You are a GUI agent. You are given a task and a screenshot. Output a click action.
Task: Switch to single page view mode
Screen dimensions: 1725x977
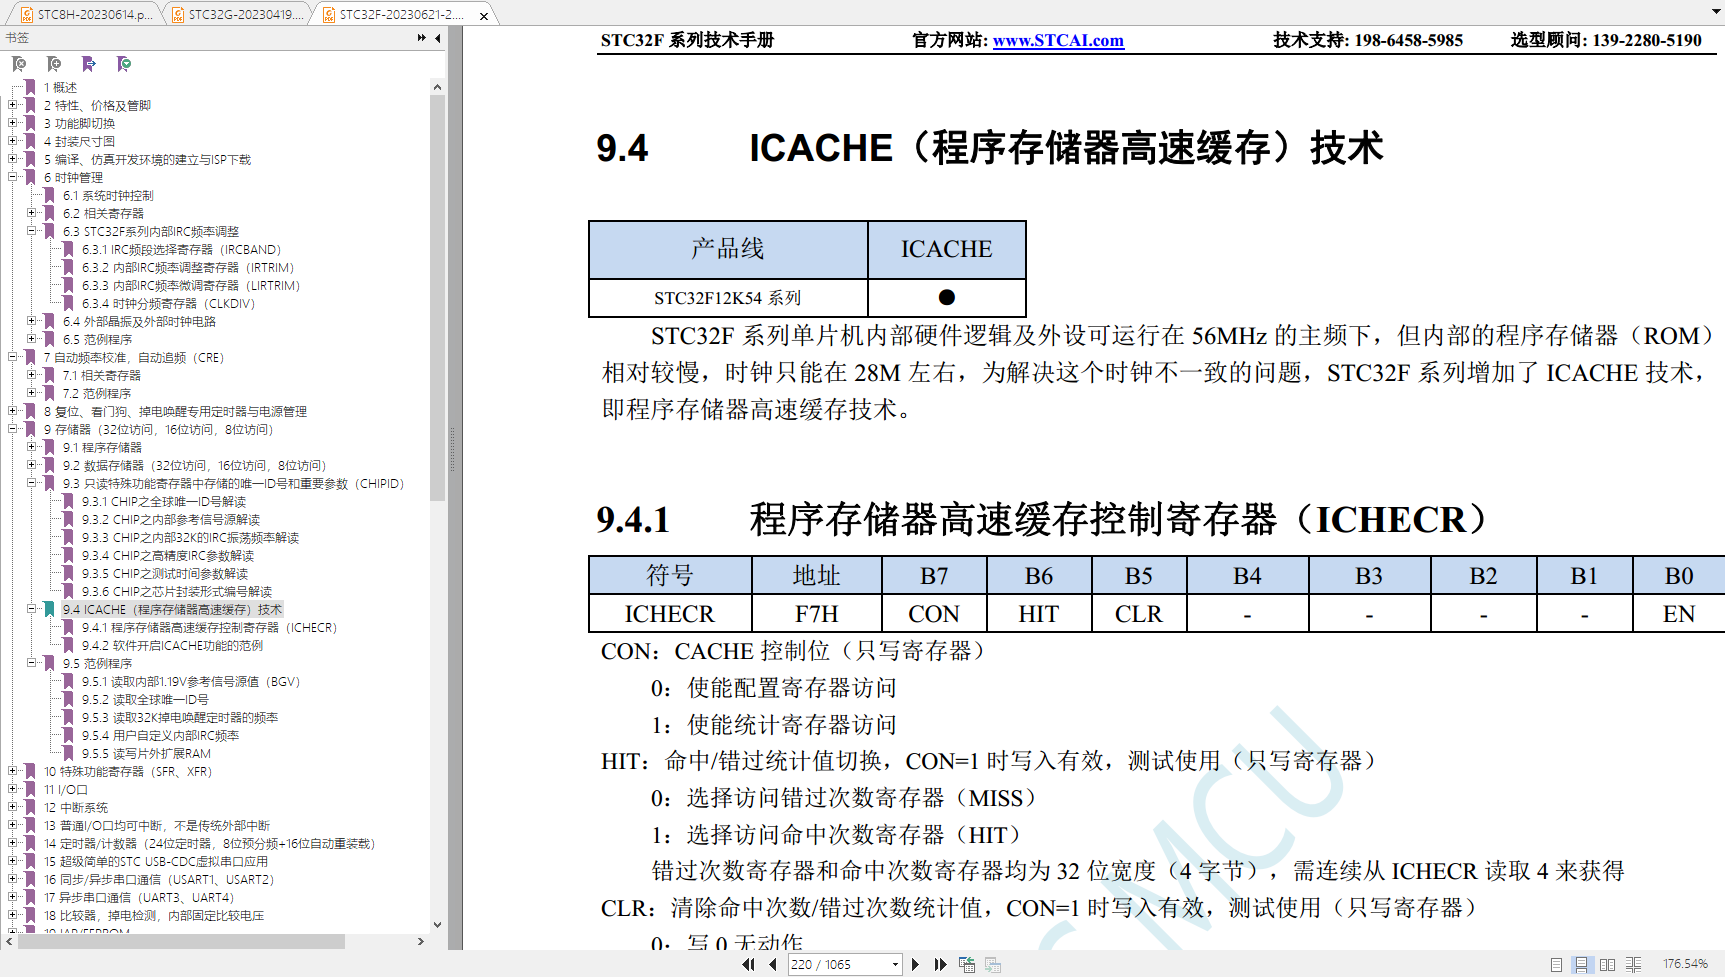click(1556, 964)
